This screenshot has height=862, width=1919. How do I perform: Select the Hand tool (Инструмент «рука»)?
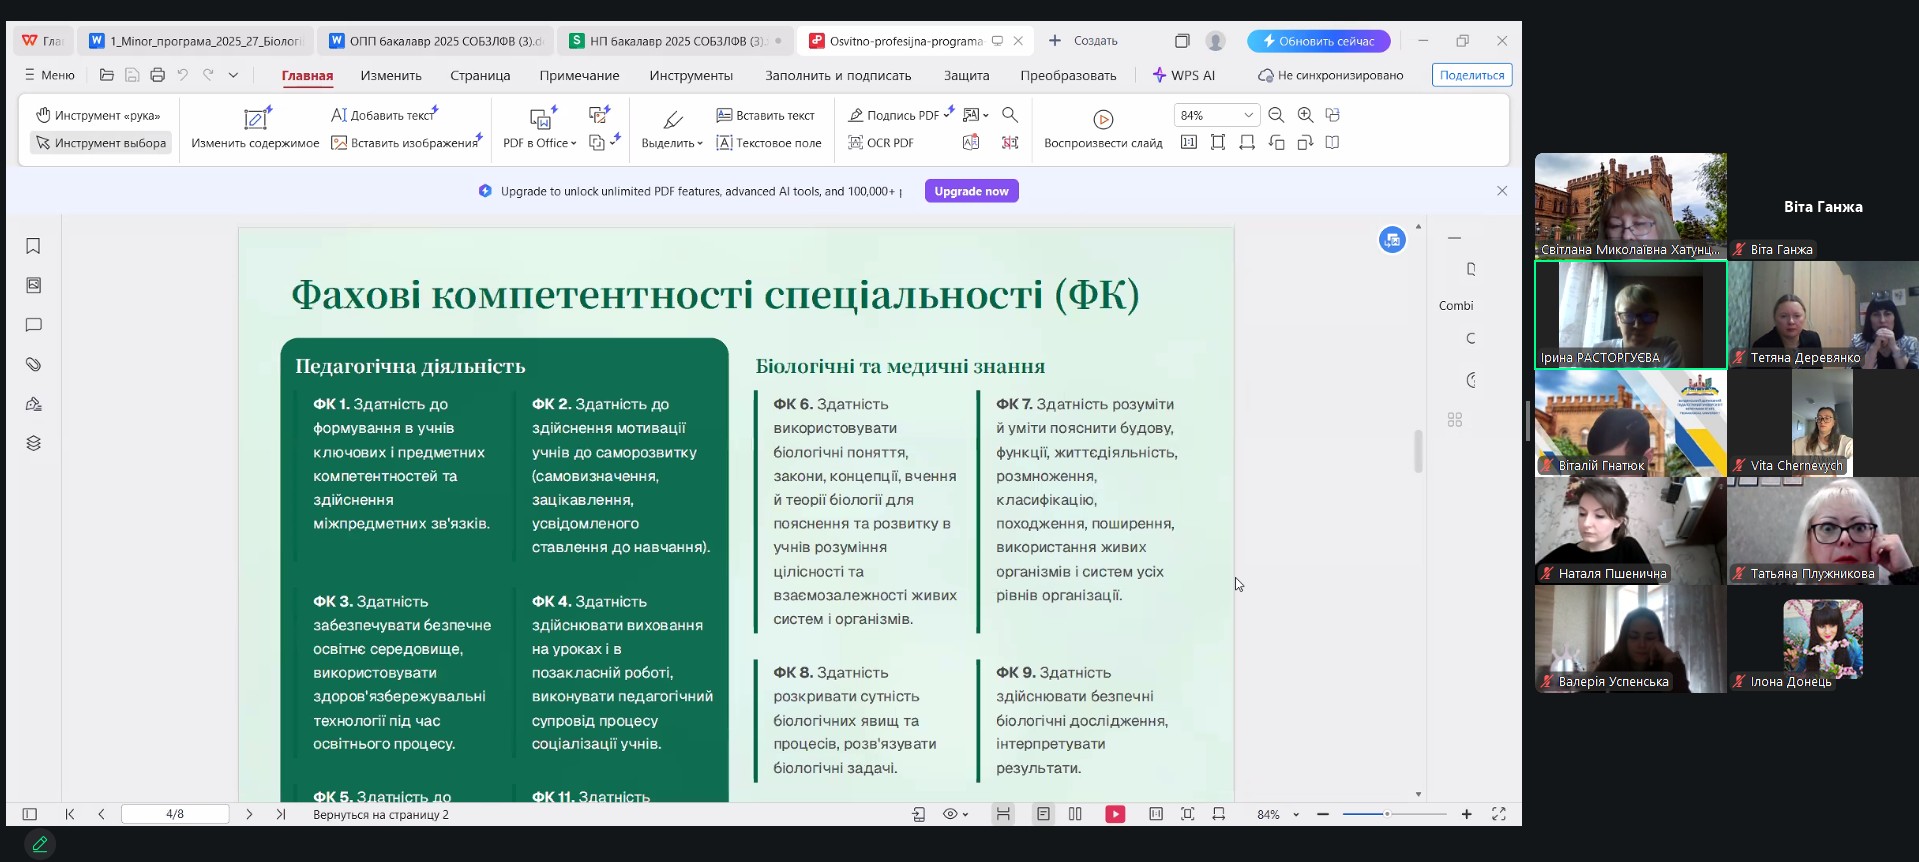pos(98,115)
